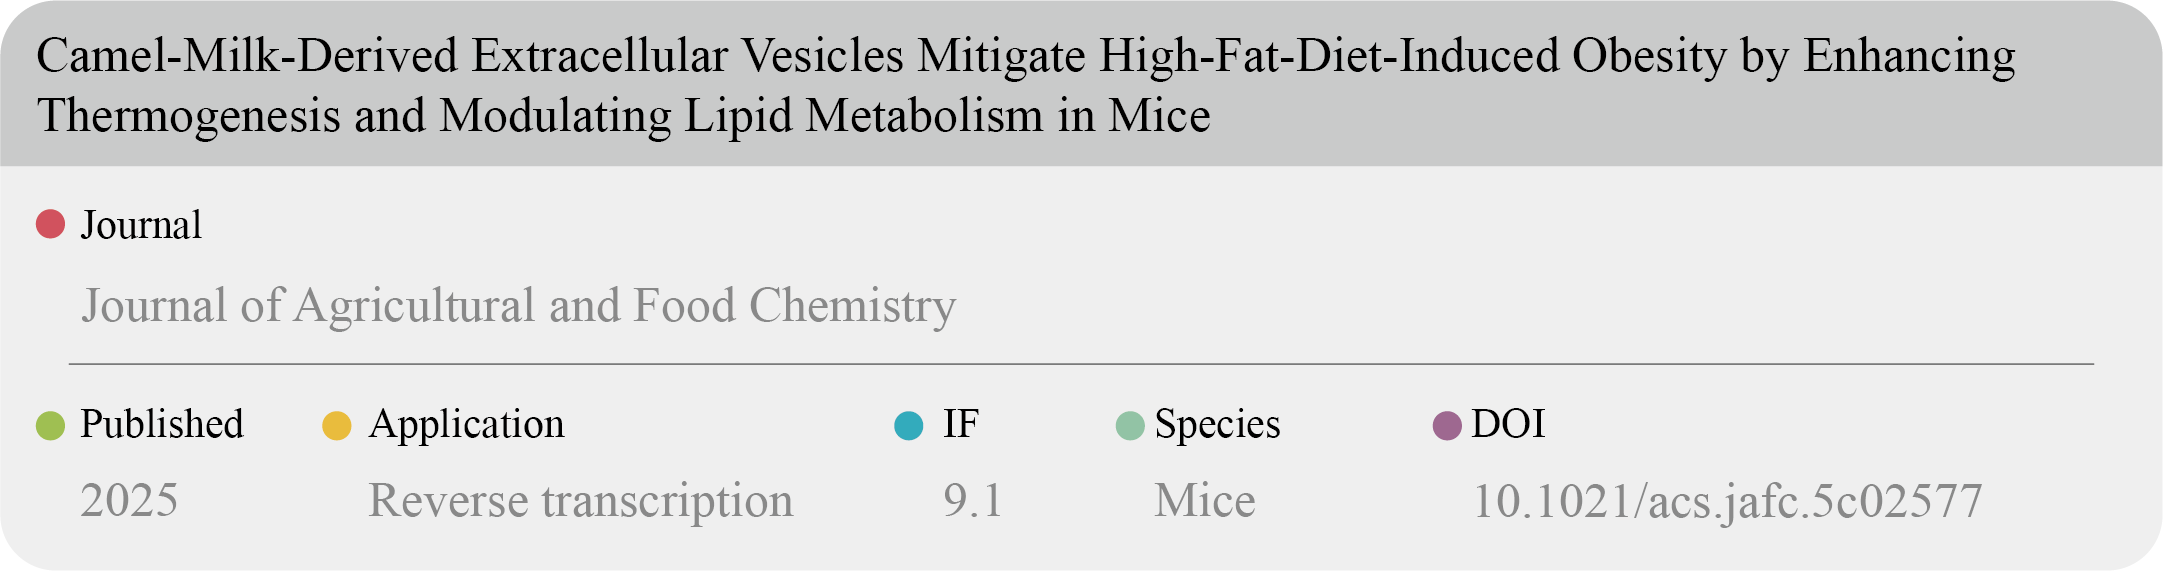Click the Published field label

(x=162, y=424)
